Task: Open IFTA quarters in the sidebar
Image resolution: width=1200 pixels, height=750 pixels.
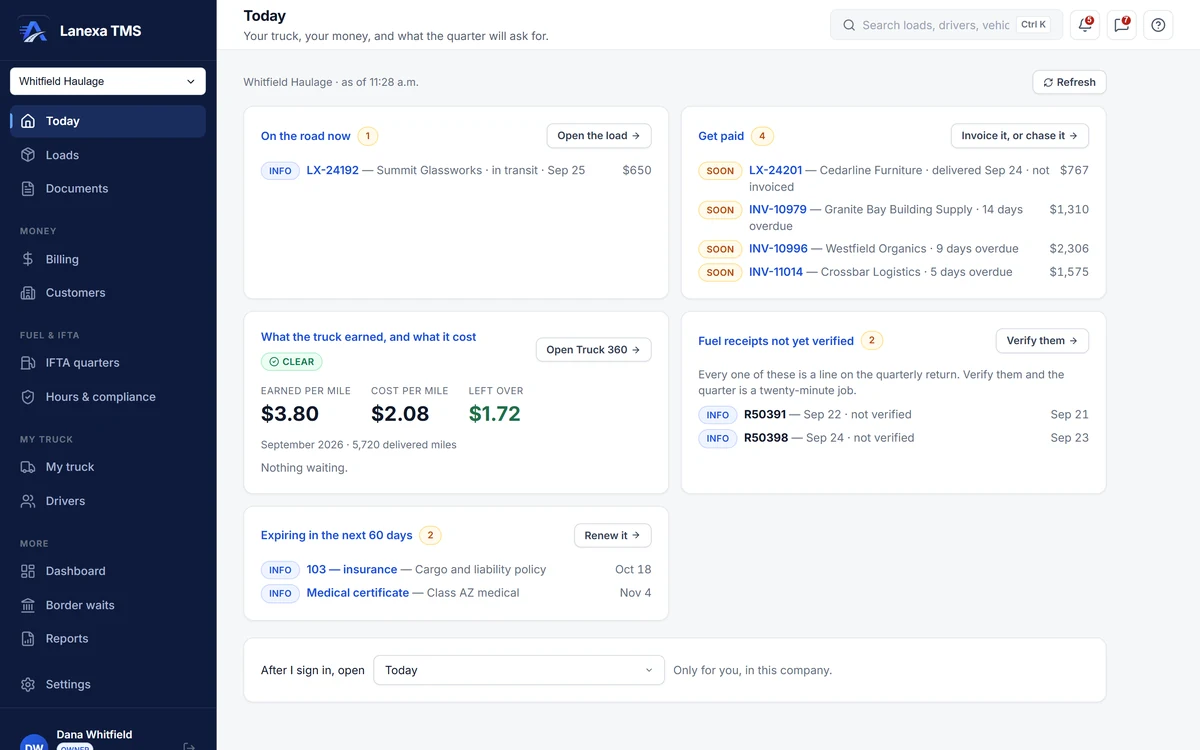Action: click(108, 363)
